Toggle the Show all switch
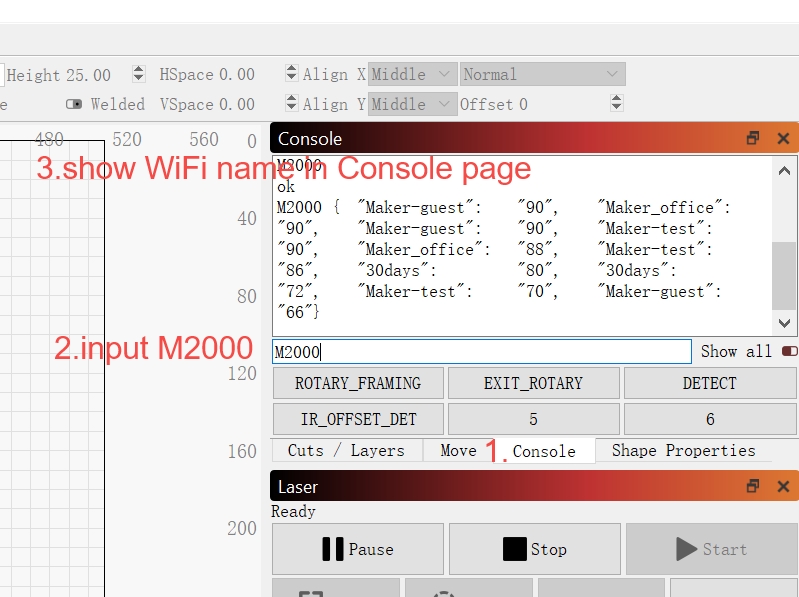Screen dimensions: 799x597 [x=789, y=351]
